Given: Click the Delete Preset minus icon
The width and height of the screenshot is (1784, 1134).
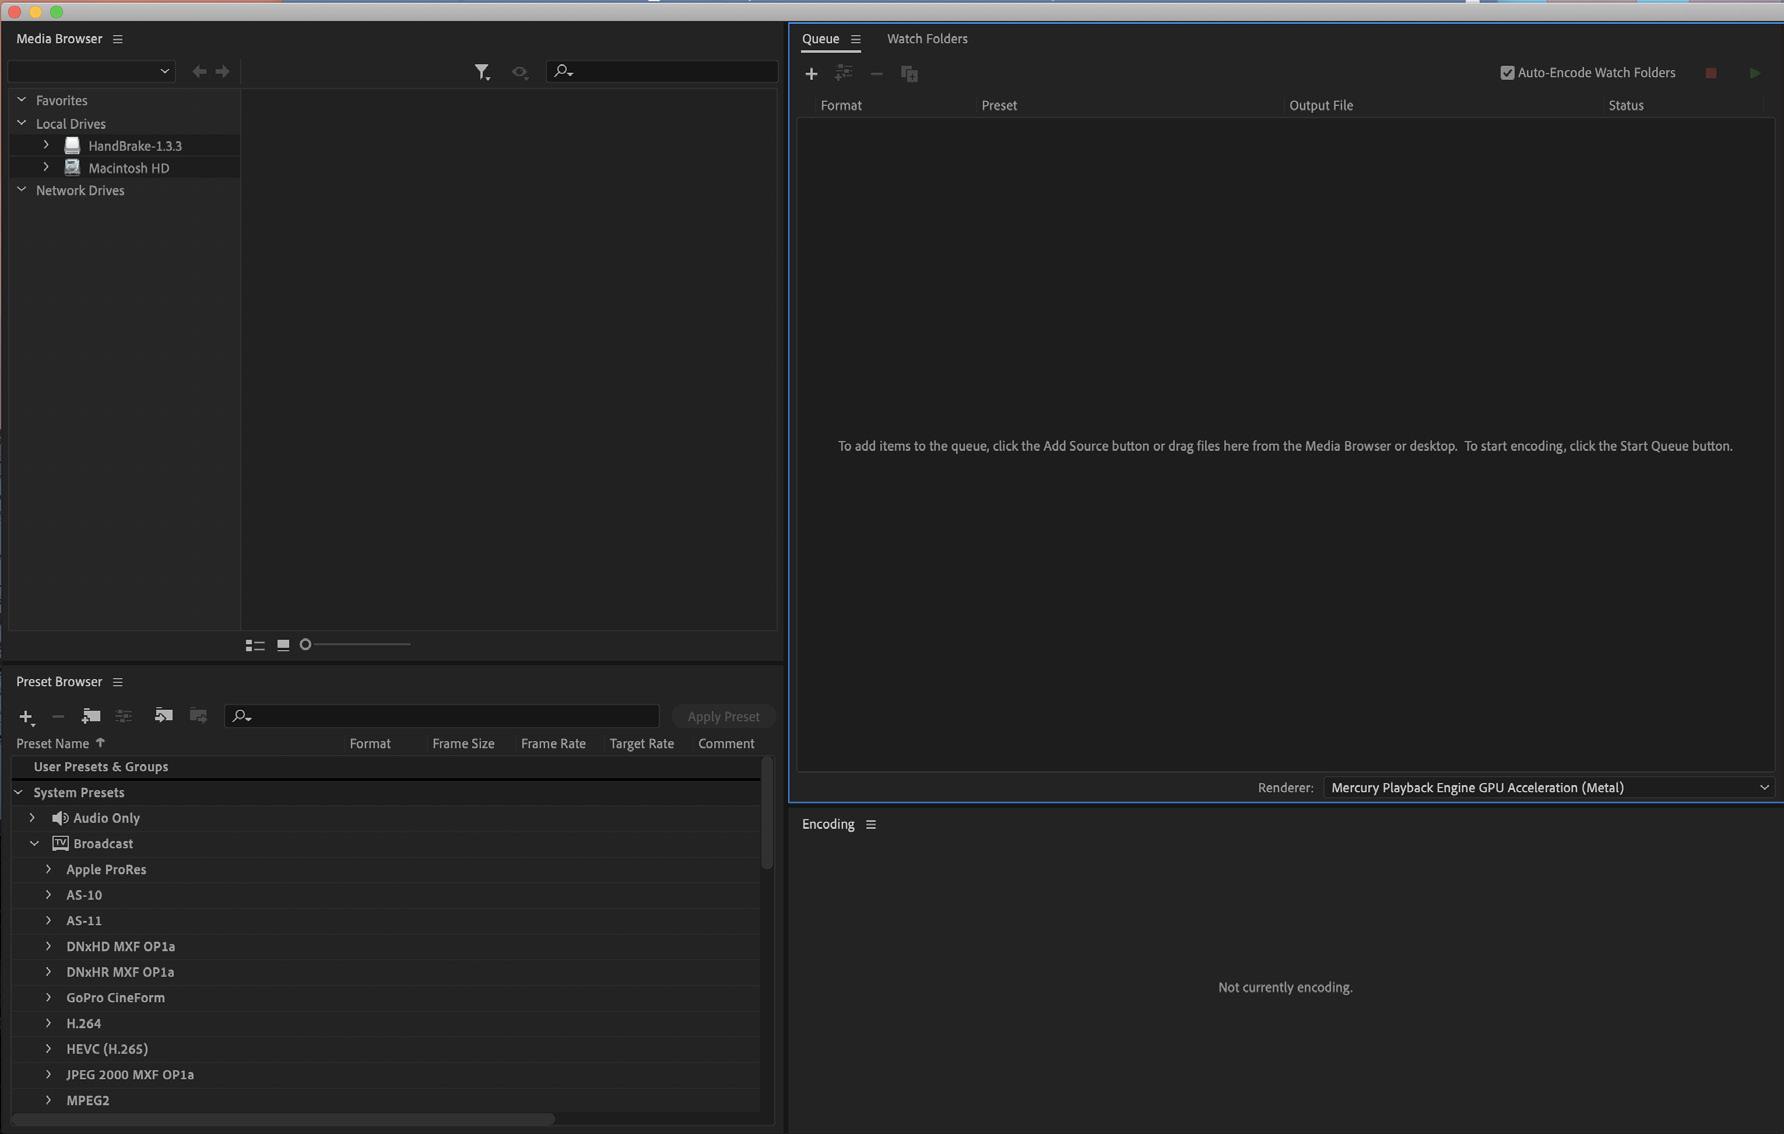Looking at the screenshot, I should [x=58, y=716].
